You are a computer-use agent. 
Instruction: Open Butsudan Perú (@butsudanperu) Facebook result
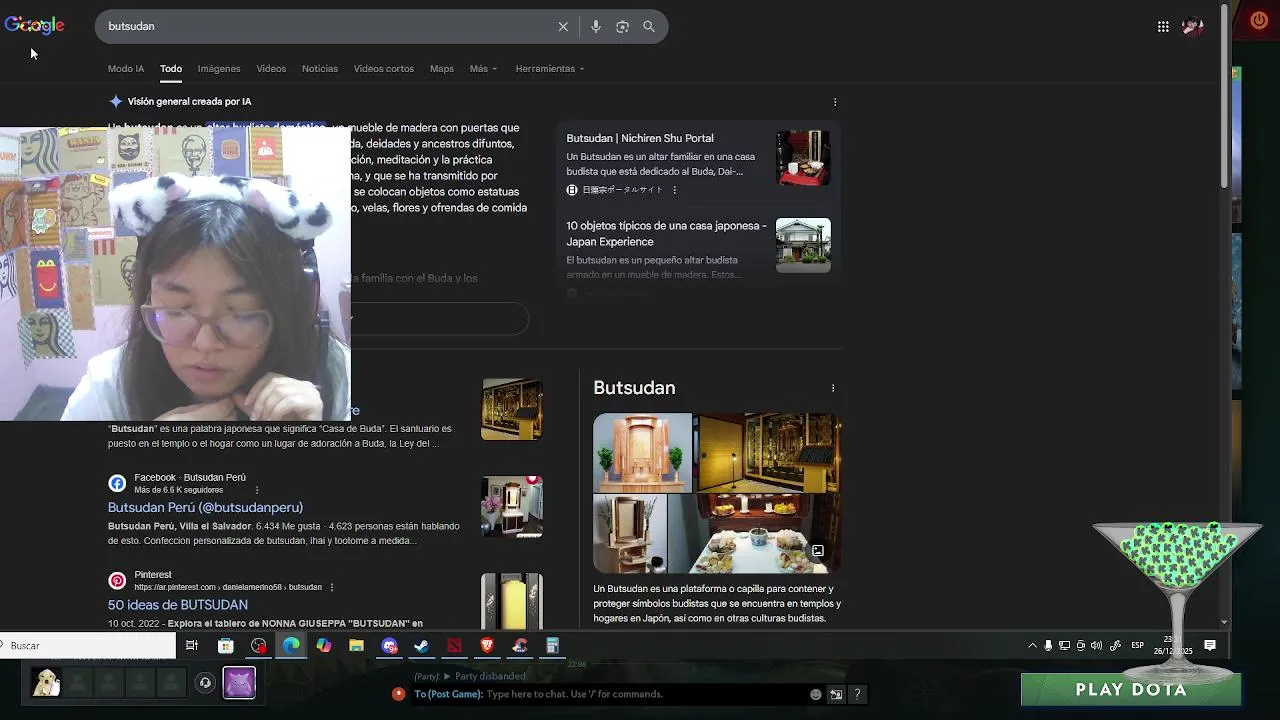pos(205,507)
